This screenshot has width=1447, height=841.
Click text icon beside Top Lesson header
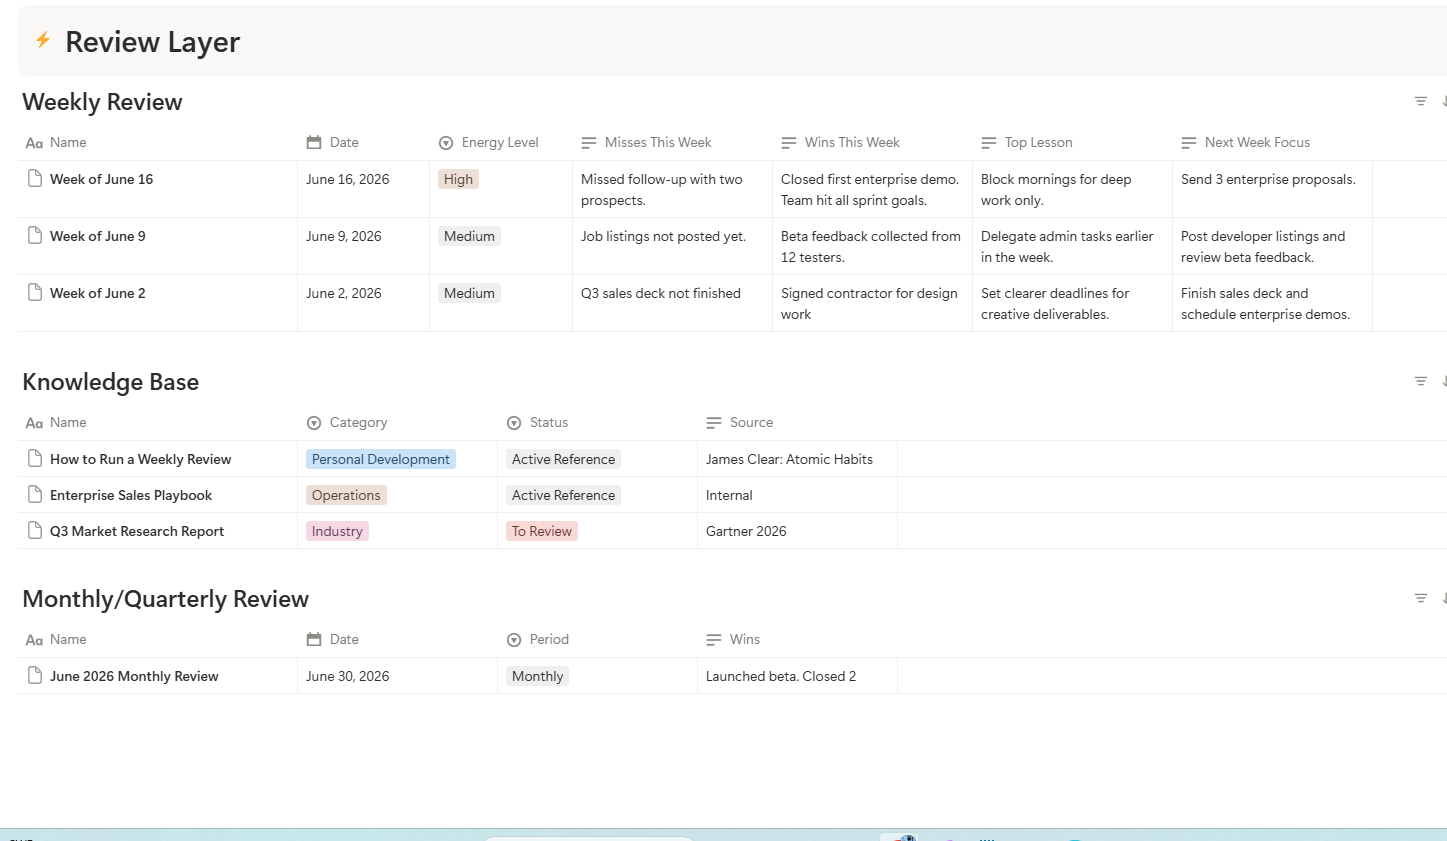pyautogui.click(x=989, y=143)
